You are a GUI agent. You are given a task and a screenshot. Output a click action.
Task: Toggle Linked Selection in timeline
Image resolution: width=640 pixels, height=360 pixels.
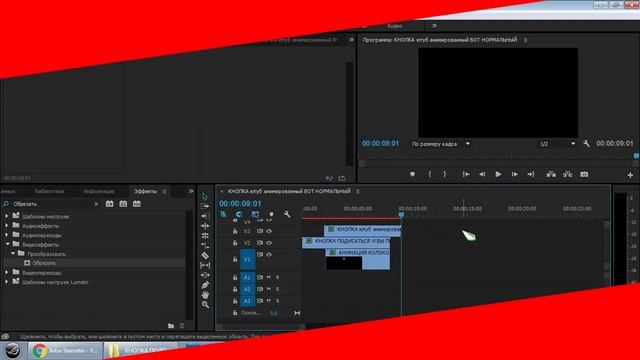(255, 214)
